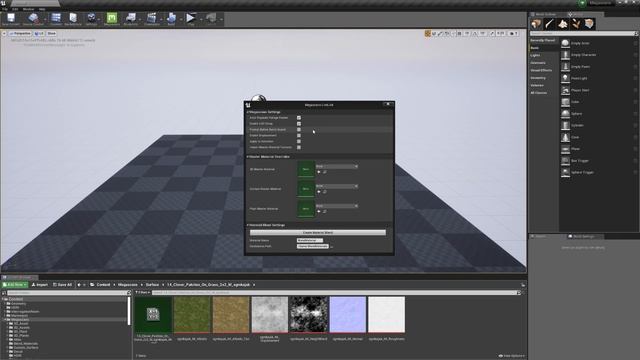
Task: Open the File menu
Action: click(4, 9)
